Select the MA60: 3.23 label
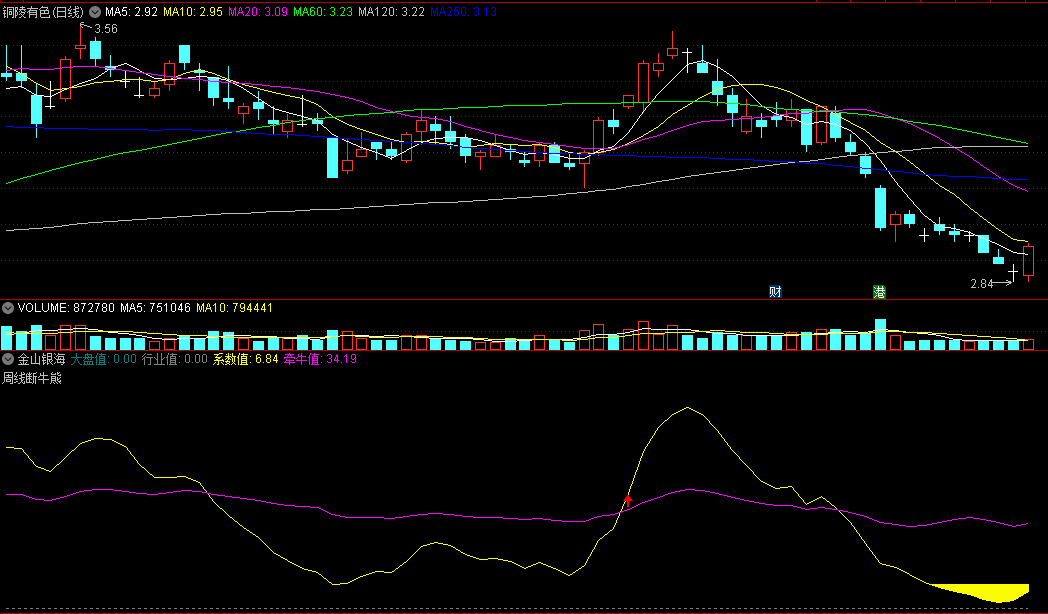Viewport: 1048px width, 614px height. [x=323, y=12]
